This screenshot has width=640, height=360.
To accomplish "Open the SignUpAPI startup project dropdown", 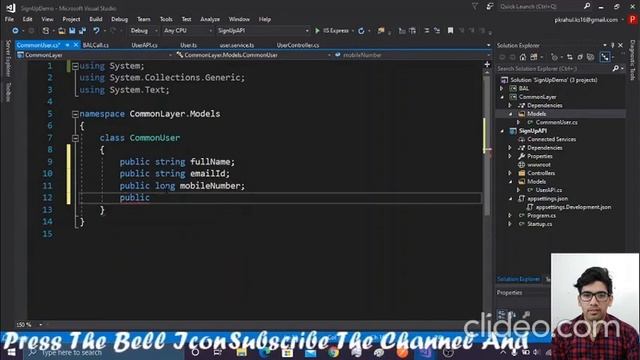I will pyautogui.click(x=263, y=31).
